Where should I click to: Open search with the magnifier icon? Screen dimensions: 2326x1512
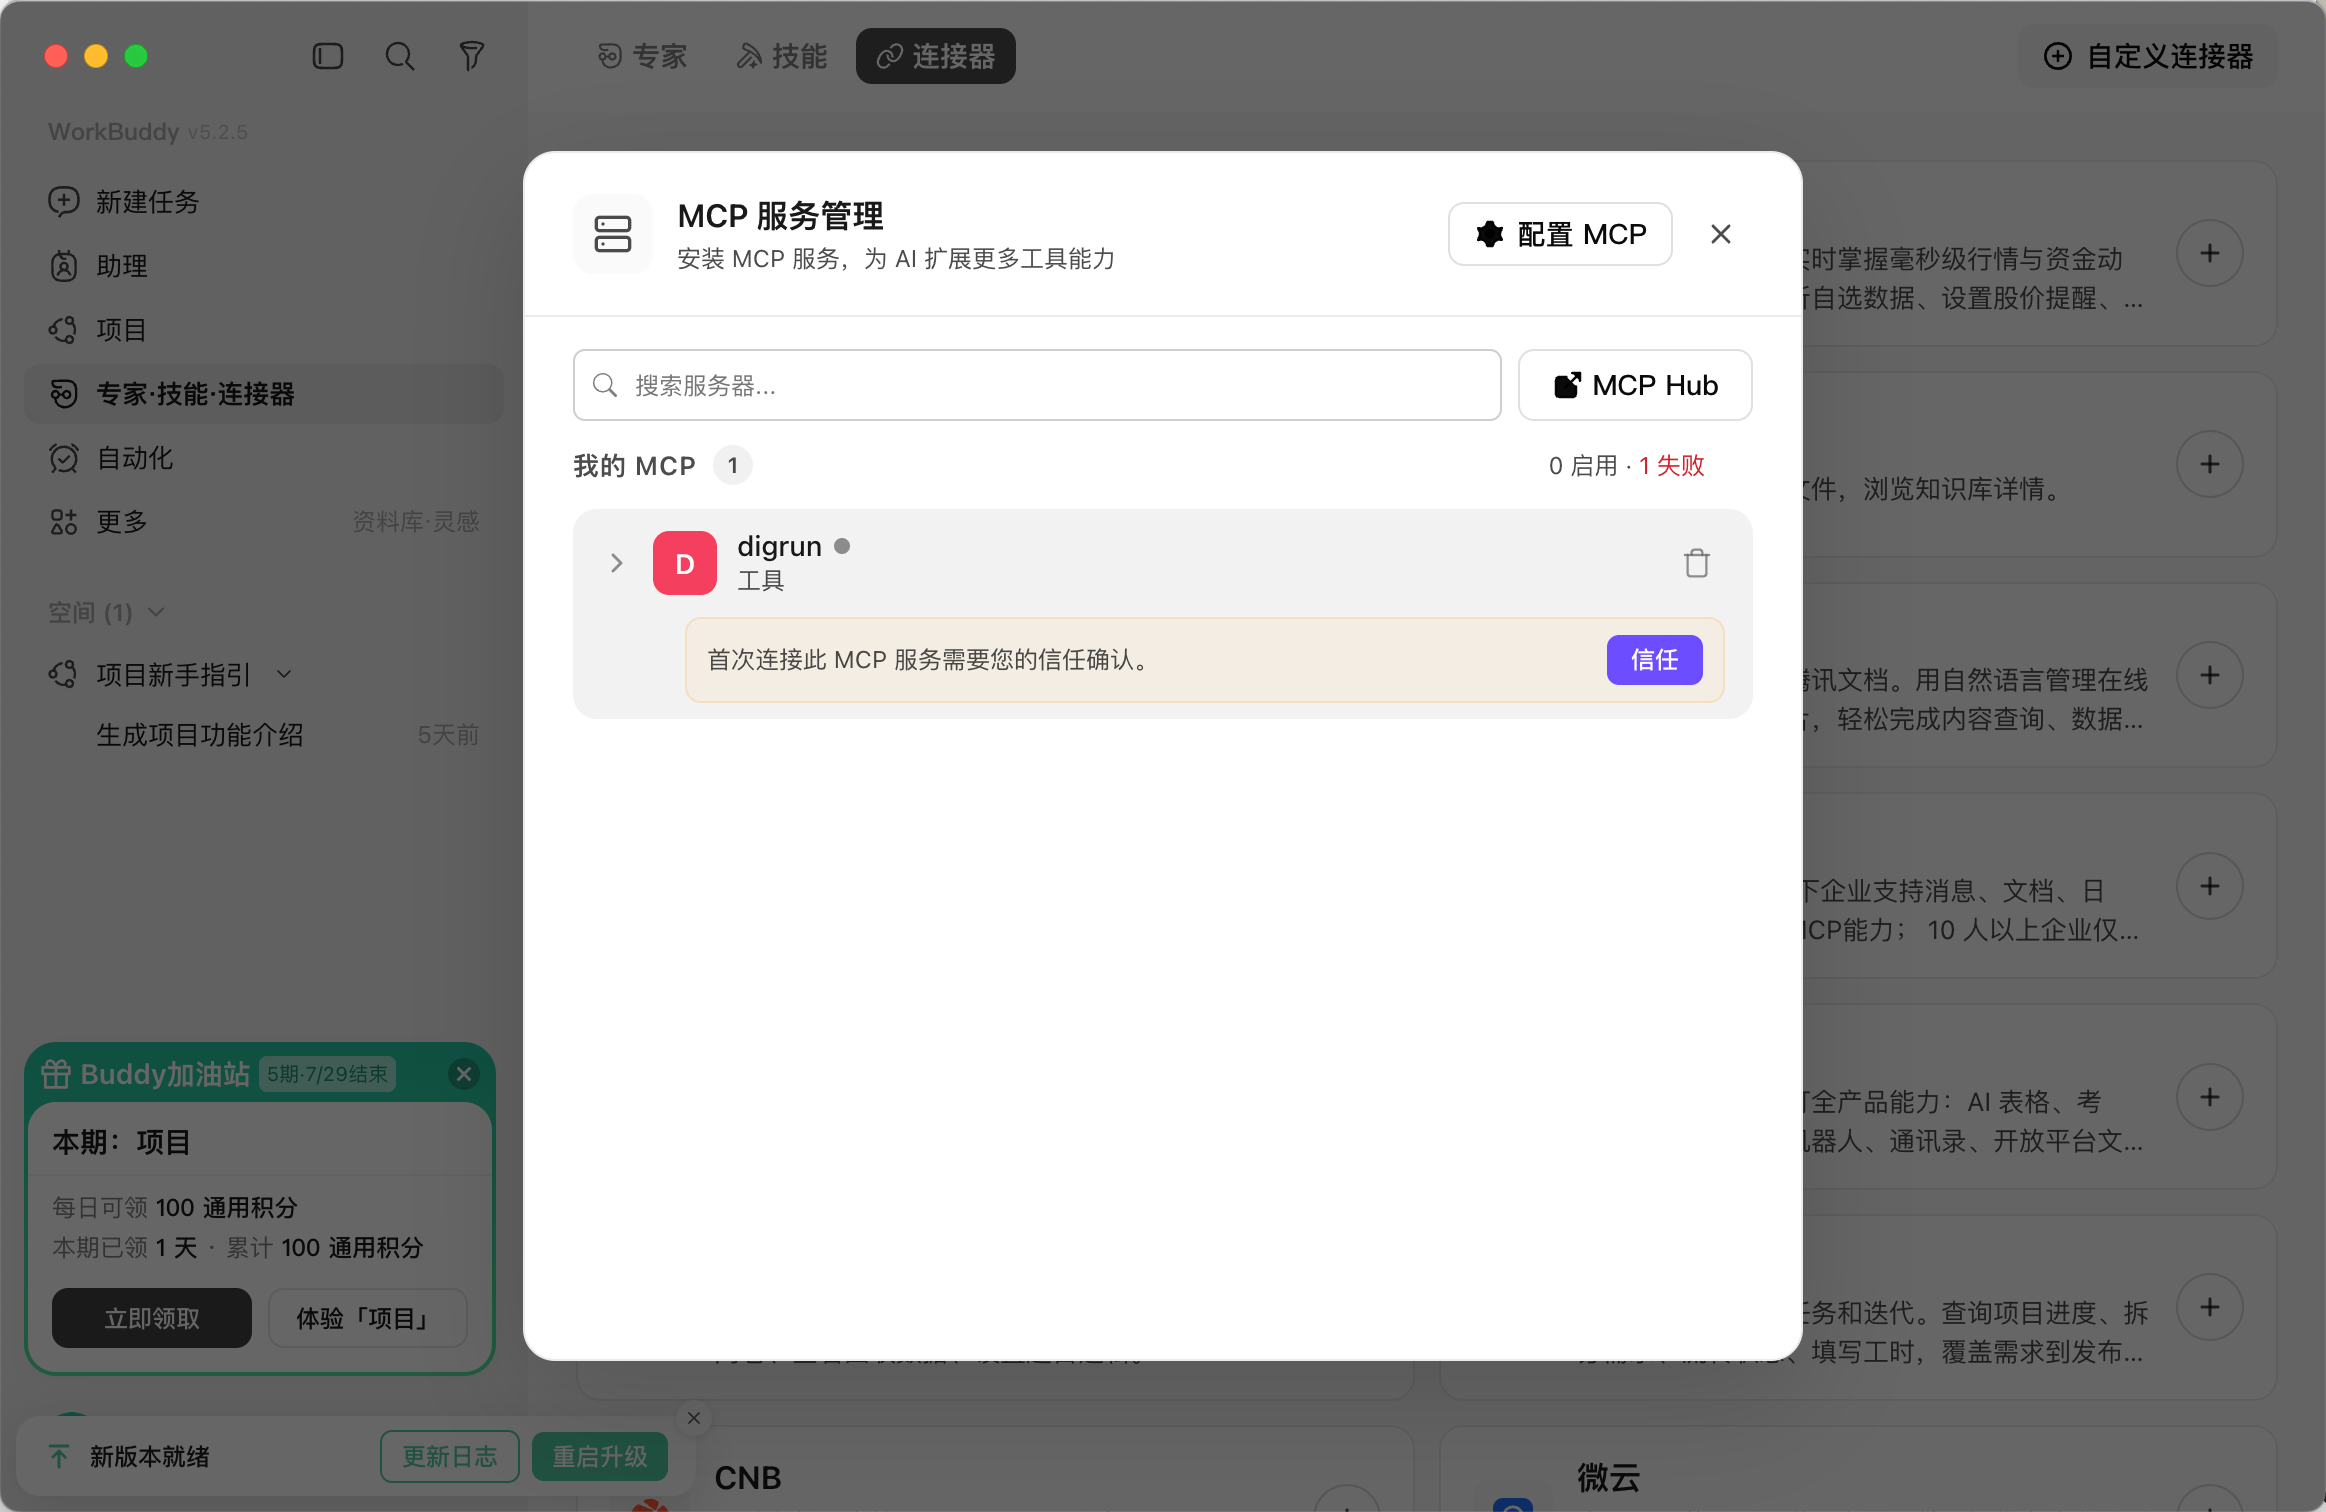tap(400, 56)
